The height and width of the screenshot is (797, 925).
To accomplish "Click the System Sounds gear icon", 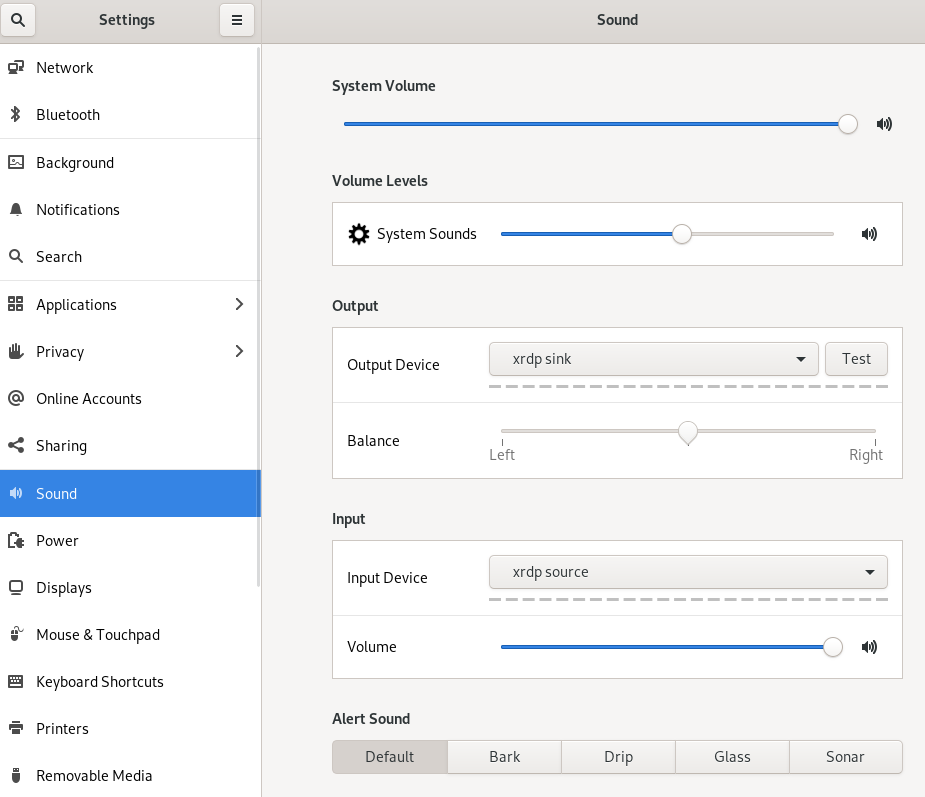I will click(x=359, y=233).
